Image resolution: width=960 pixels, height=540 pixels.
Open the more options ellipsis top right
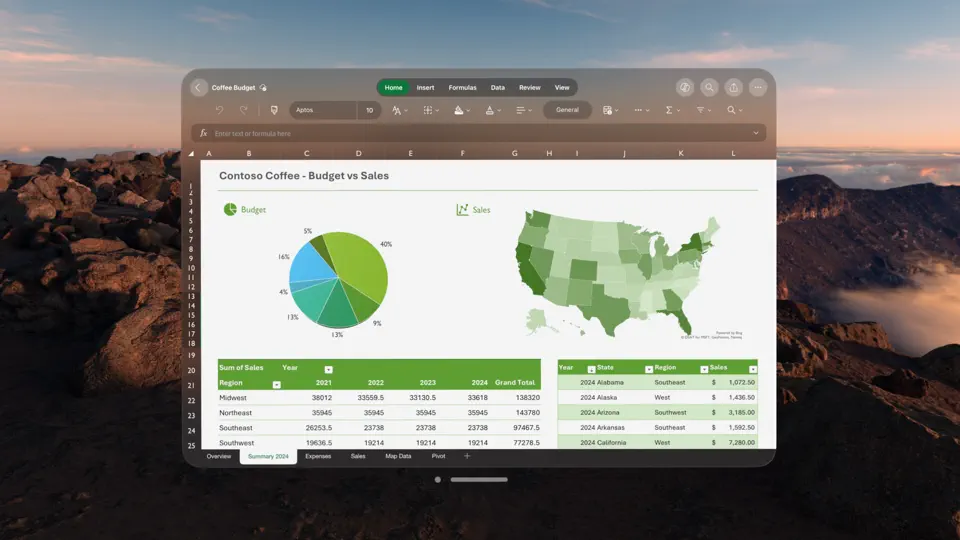pos(758,88)
